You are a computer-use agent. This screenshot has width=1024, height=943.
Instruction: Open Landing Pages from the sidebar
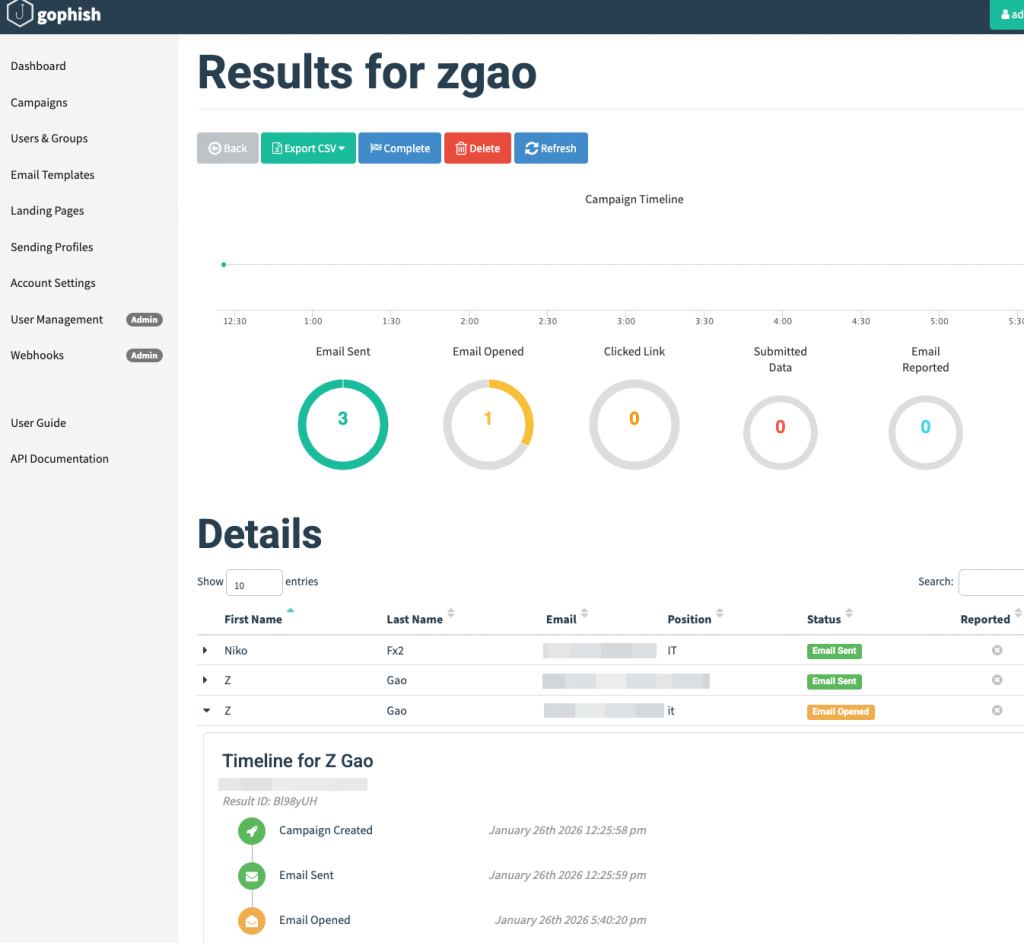pyautogui.click(x=47, y=211)
